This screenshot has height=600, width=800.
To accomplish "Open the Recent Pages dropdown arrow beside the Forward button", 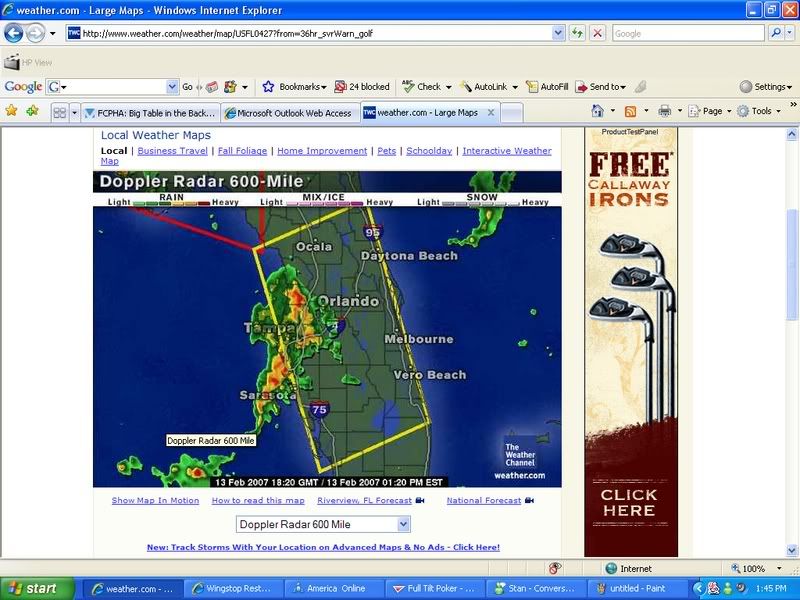I will coord(53,34).
